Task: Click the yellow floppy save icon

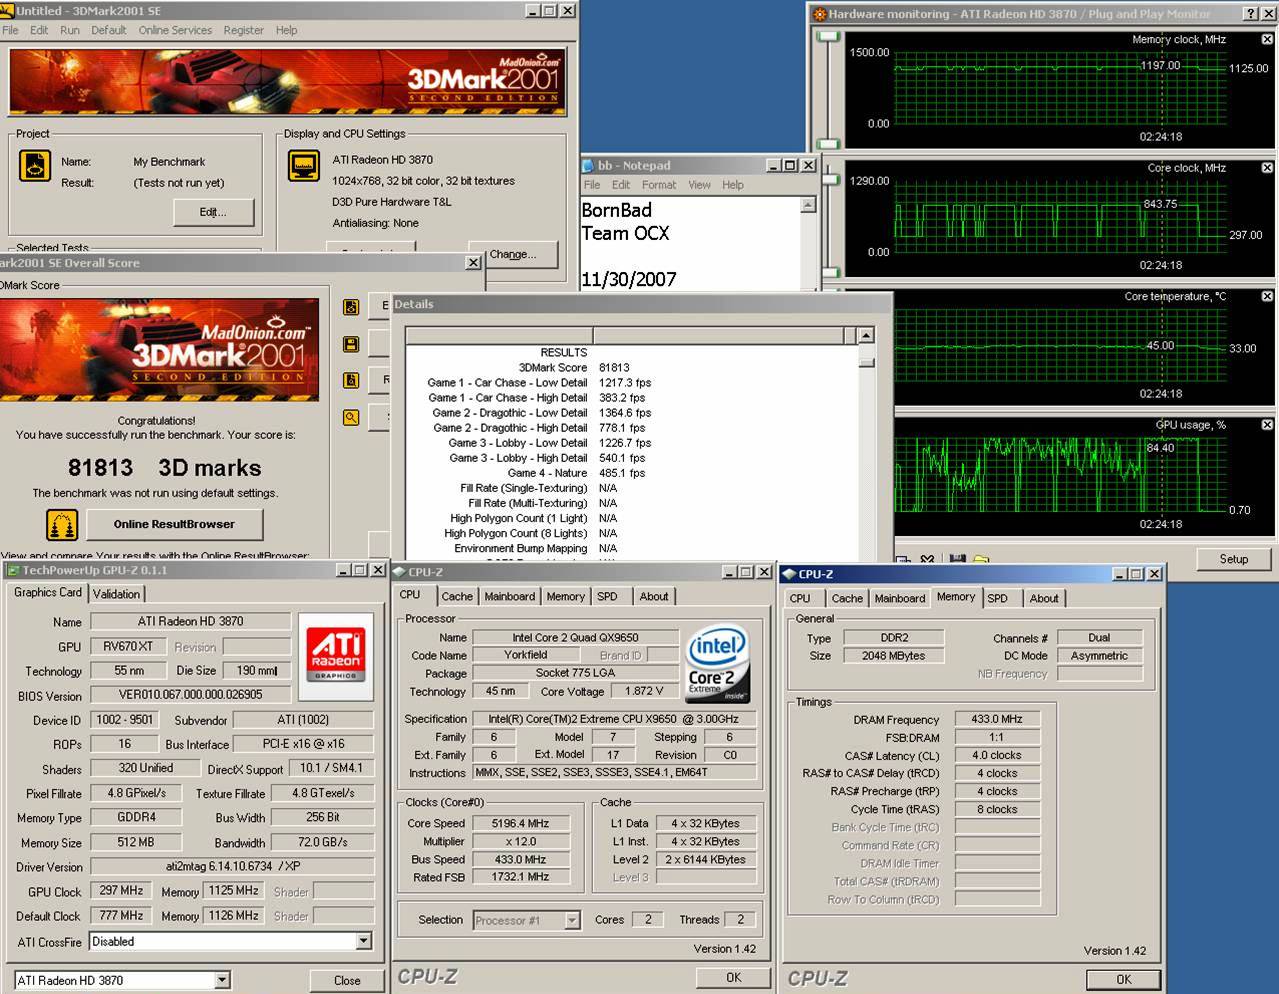Action: coord(351,344)
